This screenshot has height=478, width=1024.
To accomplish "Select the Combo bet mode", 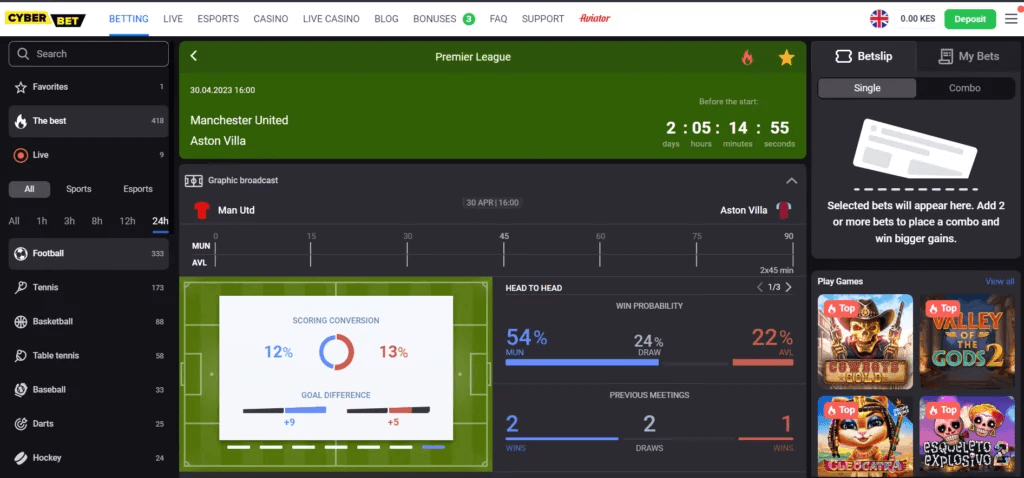I will tap(965, 88).
